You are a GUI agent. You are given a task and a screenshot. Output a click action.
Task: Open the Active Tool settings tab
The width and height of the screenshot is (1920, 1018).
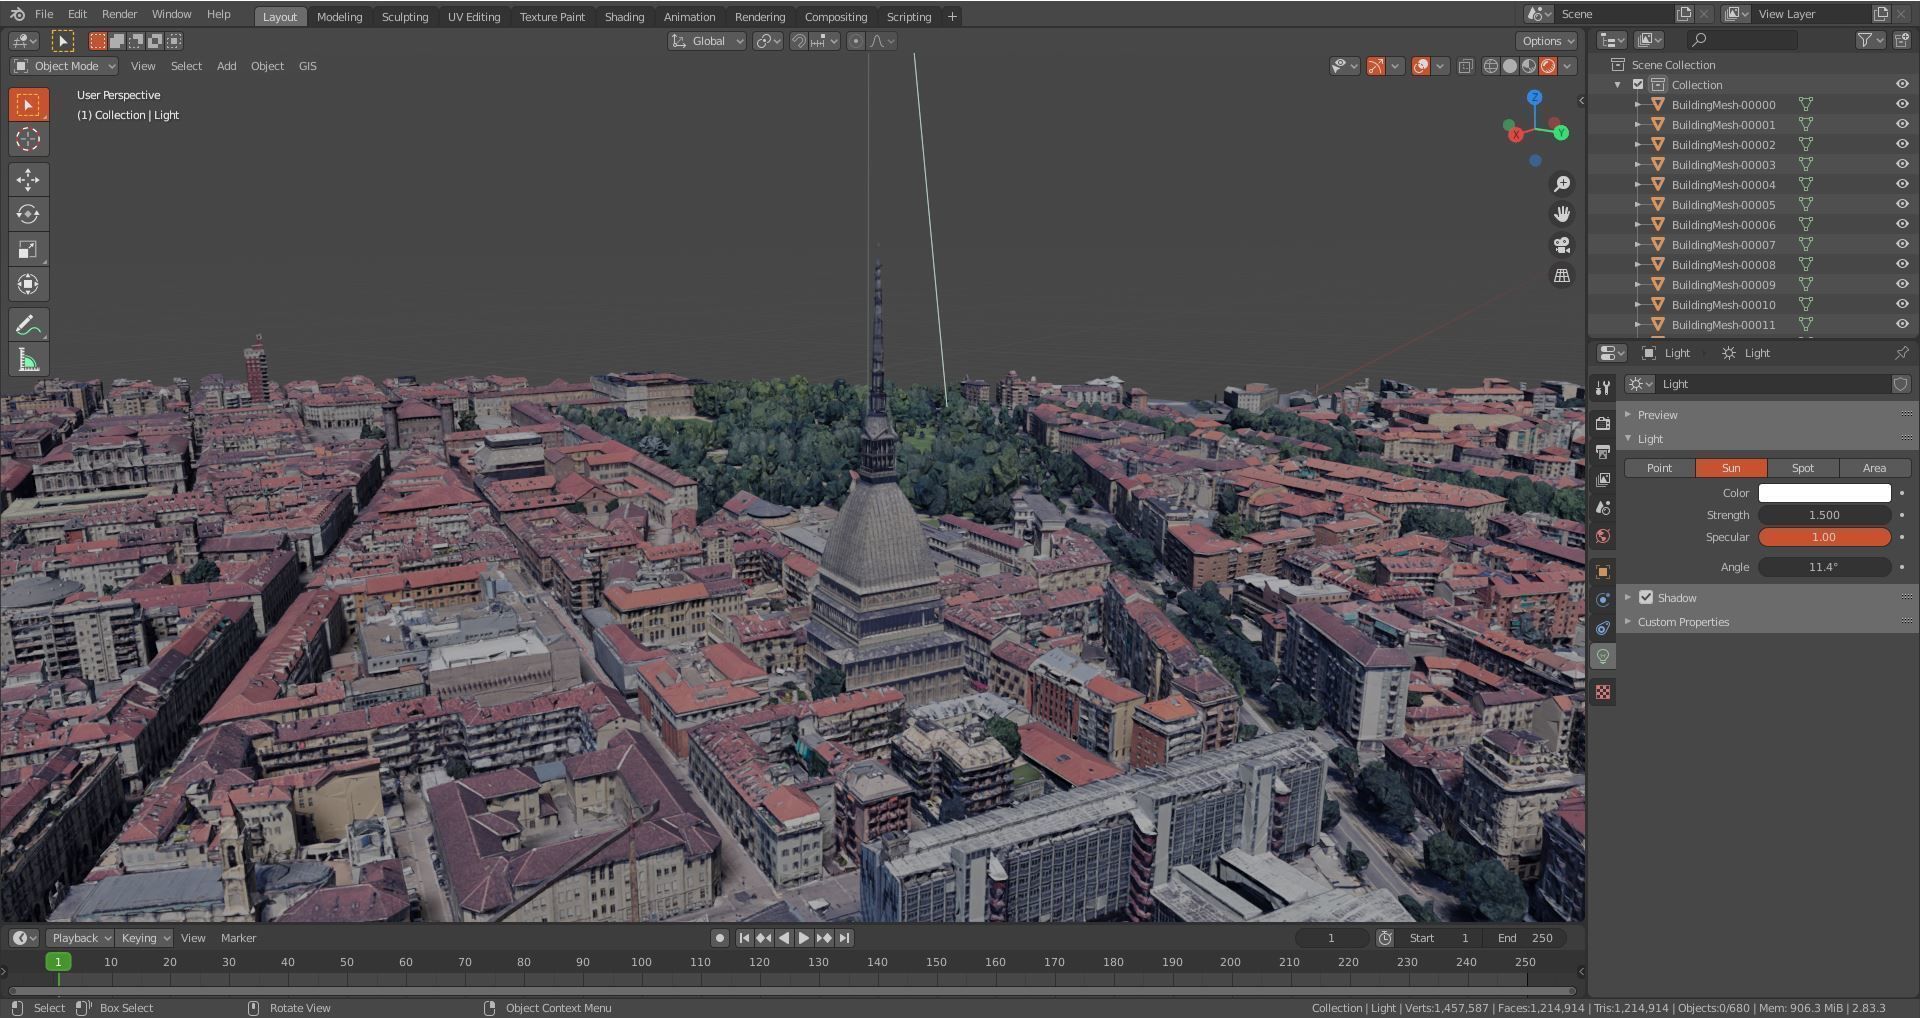tap(1603, 388)
